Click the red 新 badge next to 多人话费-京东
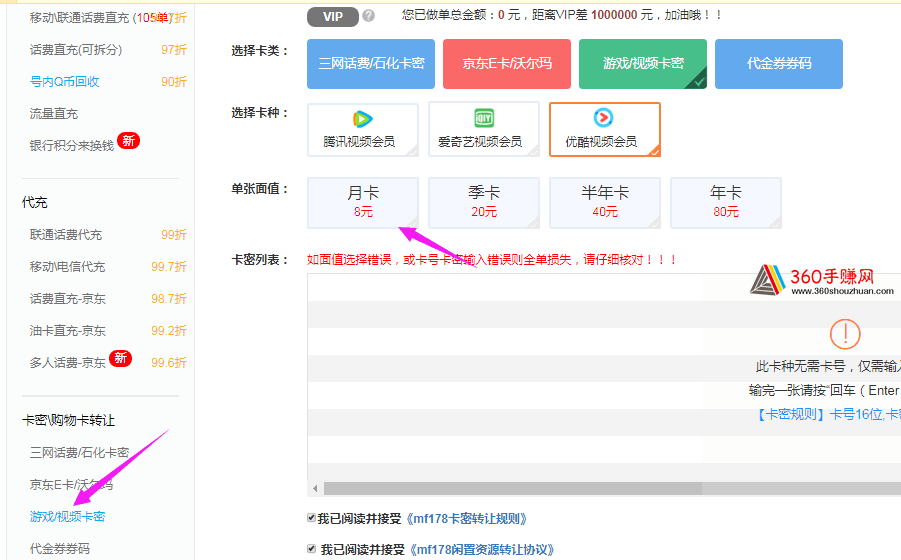 121,358
